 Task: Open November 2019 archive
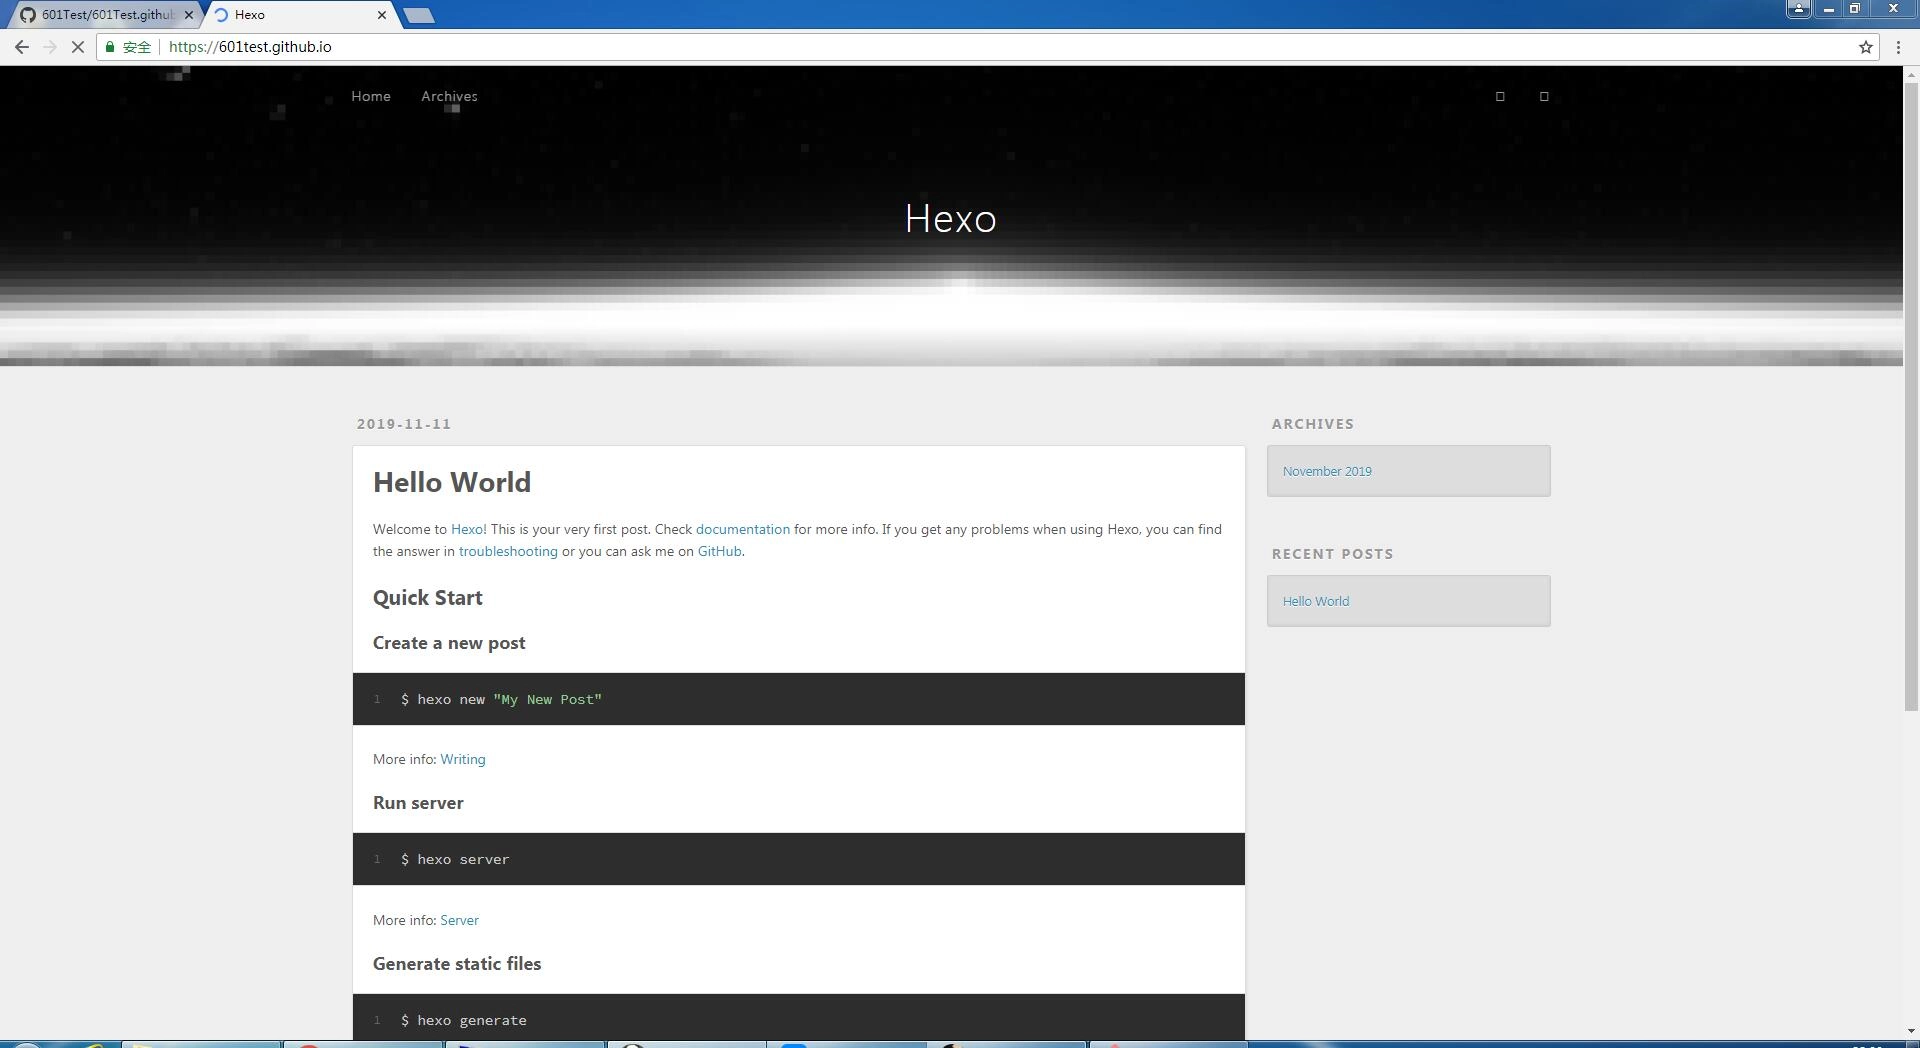pyautogui.click(x=1327, y=471)
